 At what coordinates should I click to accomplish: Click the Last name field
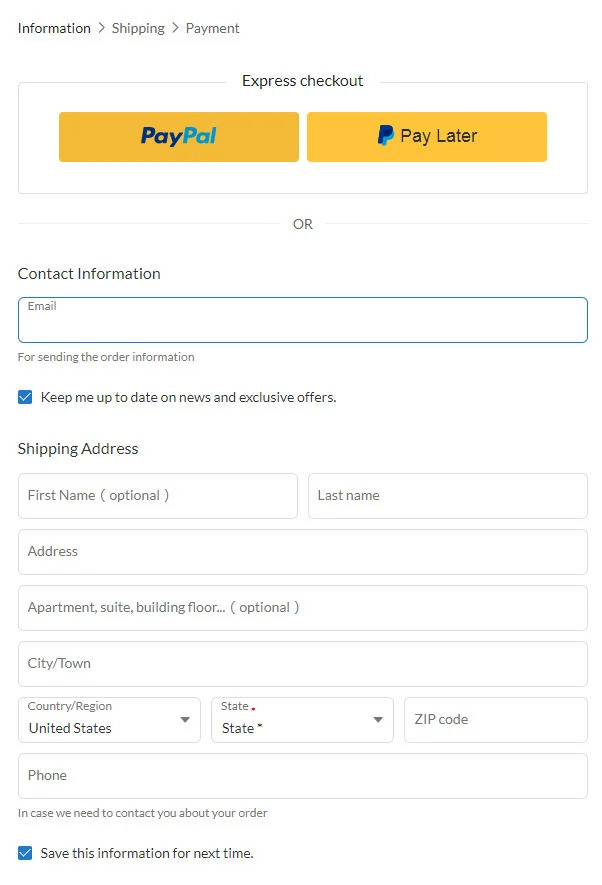tap(447, 496)
